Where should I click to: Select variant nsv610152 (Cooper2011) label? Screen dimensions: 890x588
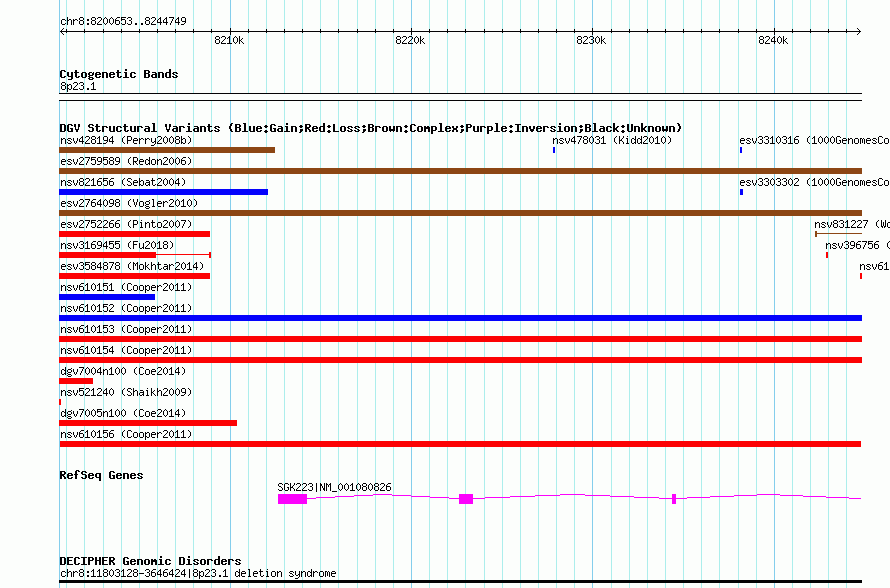(126, 308)
